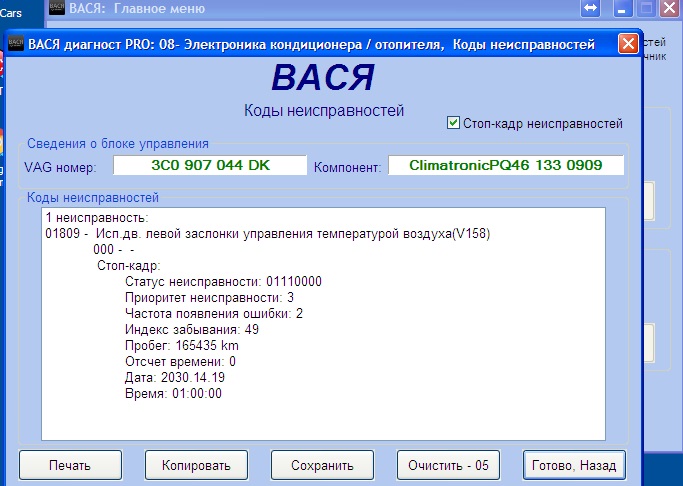Click the ВАСЯ icon in Главное меню window title
This screenshot has width=683, height=486.
coord(57,7)
